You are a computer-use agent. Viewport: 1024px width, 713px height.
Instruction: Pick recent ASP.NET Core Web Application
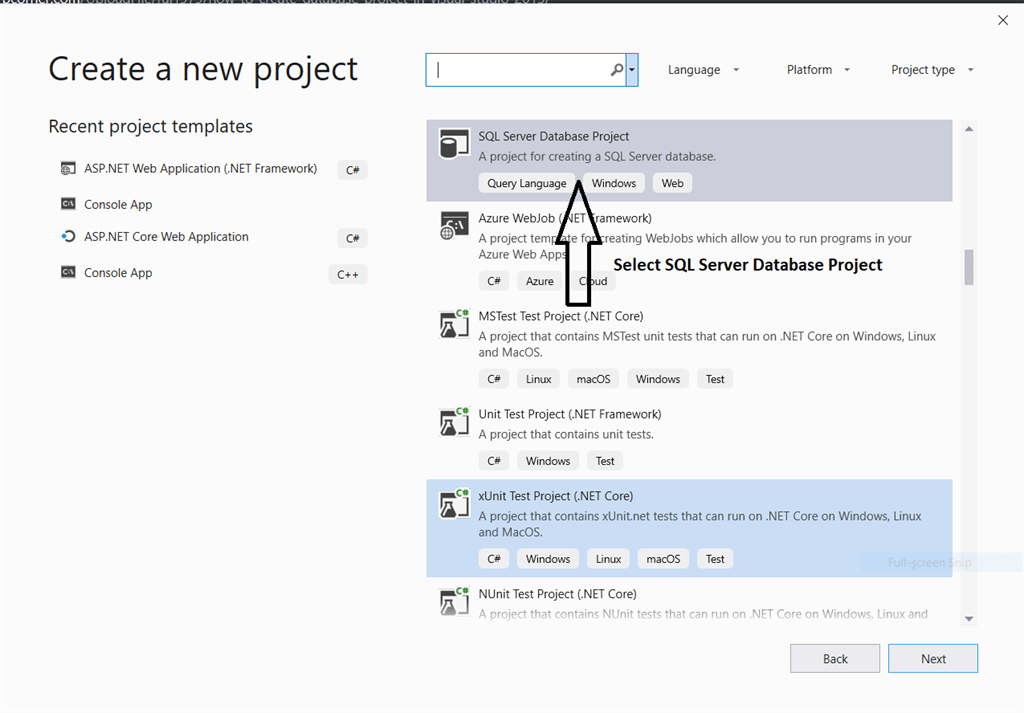point(166,236)
